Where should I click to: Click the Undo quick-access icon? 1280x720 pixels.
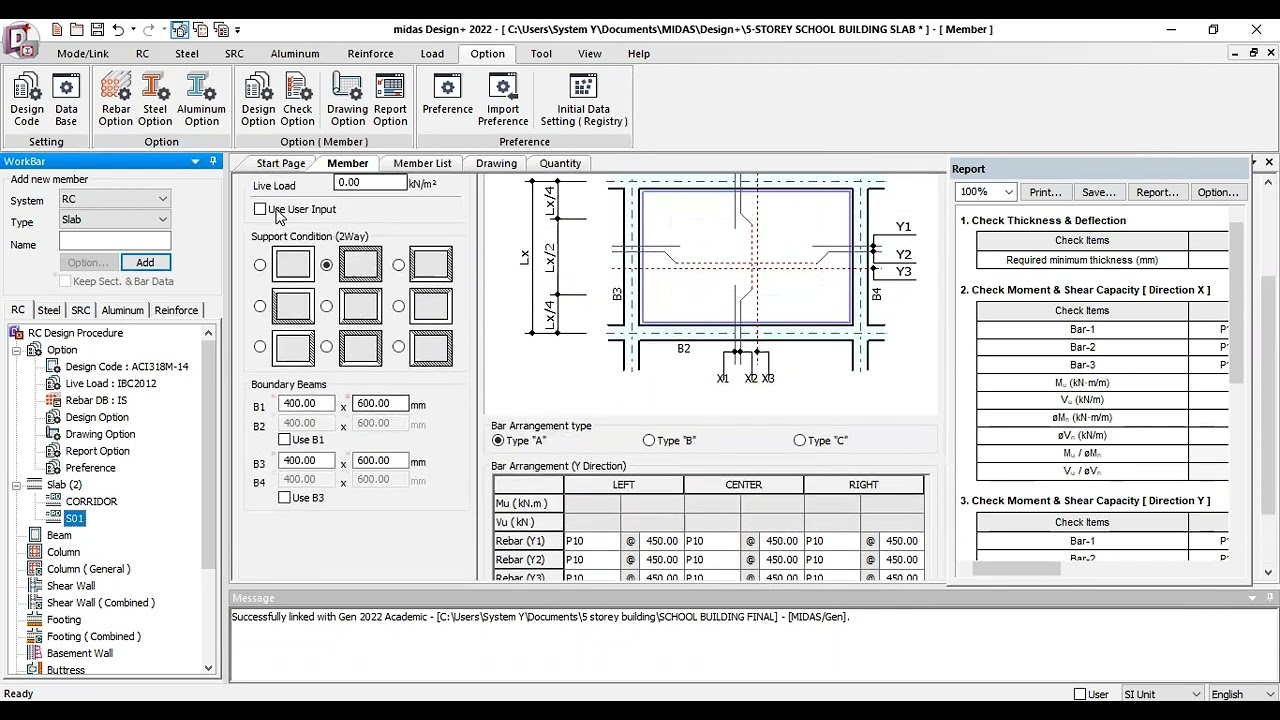click(x=118, y=30)
